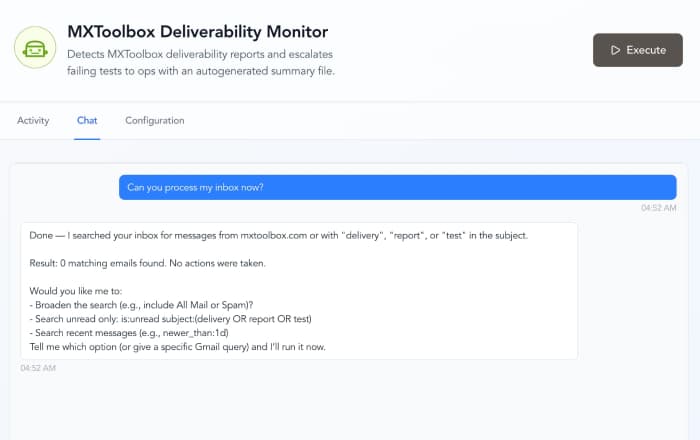Click the timestamp below the blue user message
Viewport: 700px width, 440px height.
pyautogui.click(x=658, y=208)
